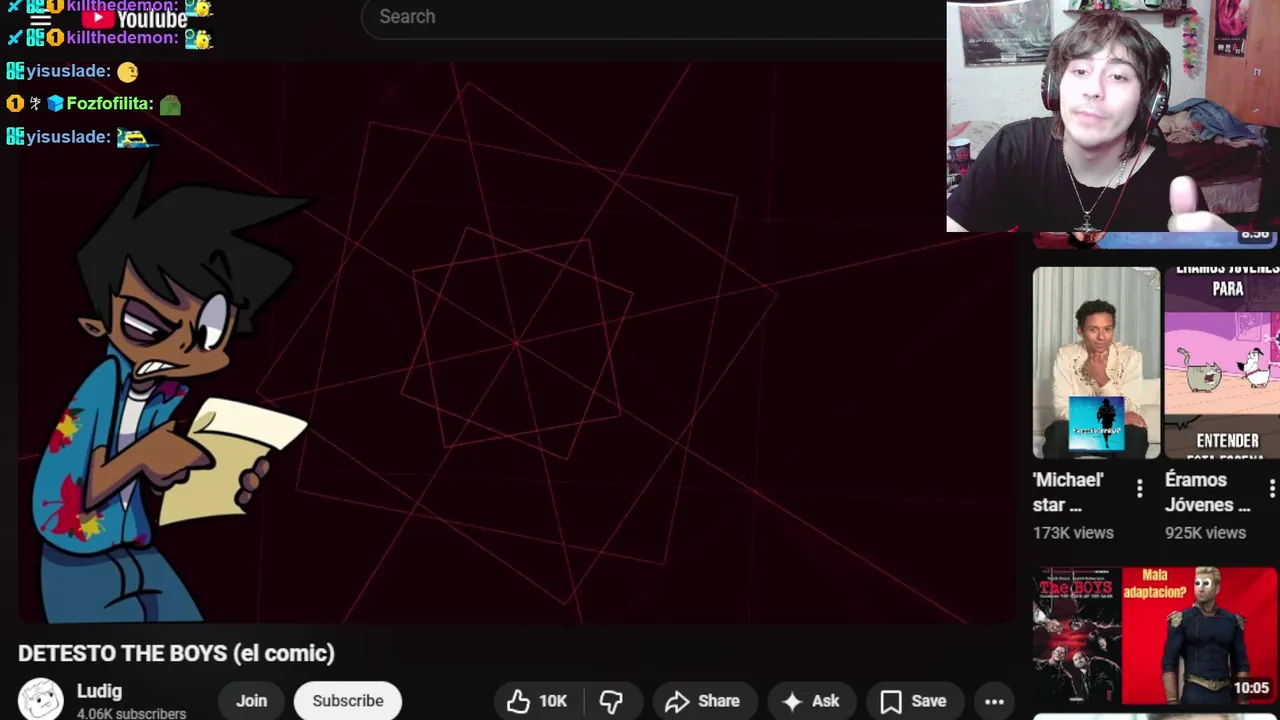Click the video title DETESTO THE BOYS
This screenshot has height=720, width=1280.
[x=176, y=653]
